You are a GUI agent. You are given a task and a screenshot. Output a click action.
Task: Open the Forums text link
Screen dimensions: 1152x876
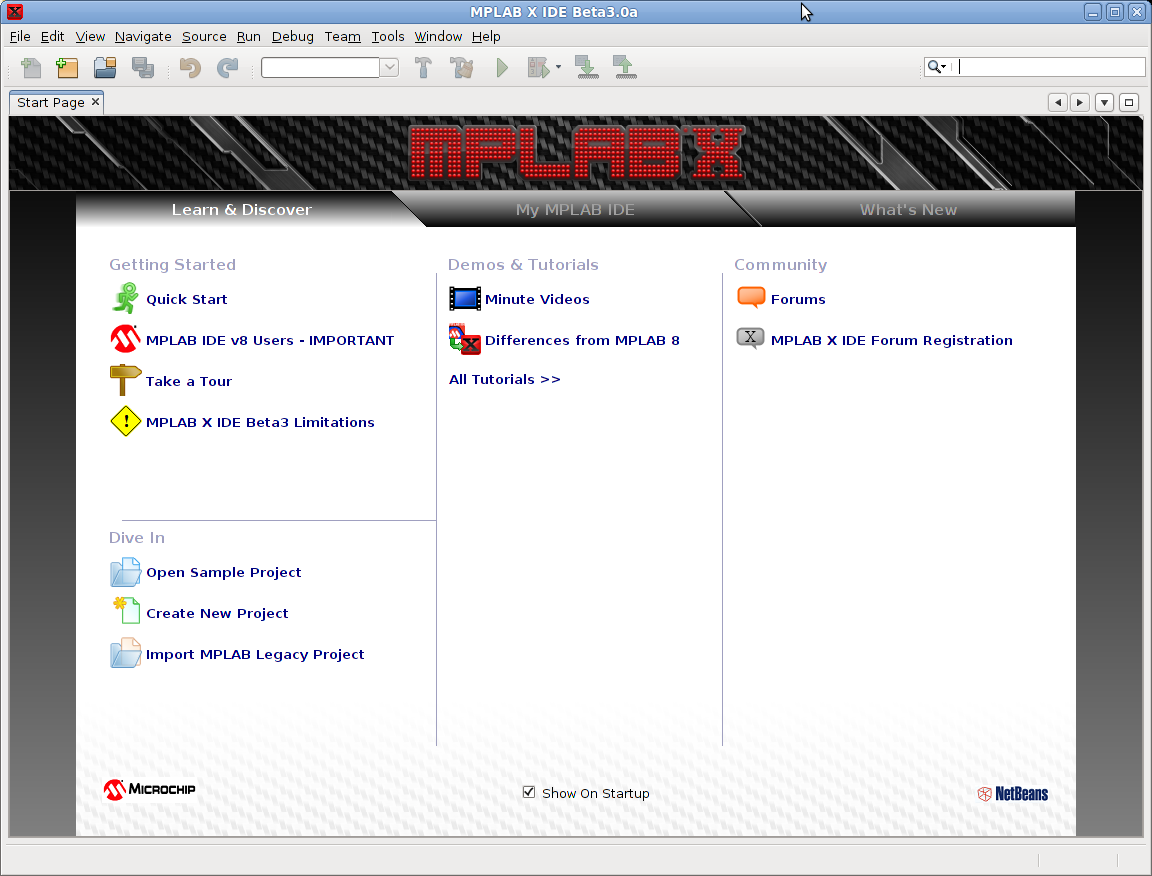(x=798, y=299)
